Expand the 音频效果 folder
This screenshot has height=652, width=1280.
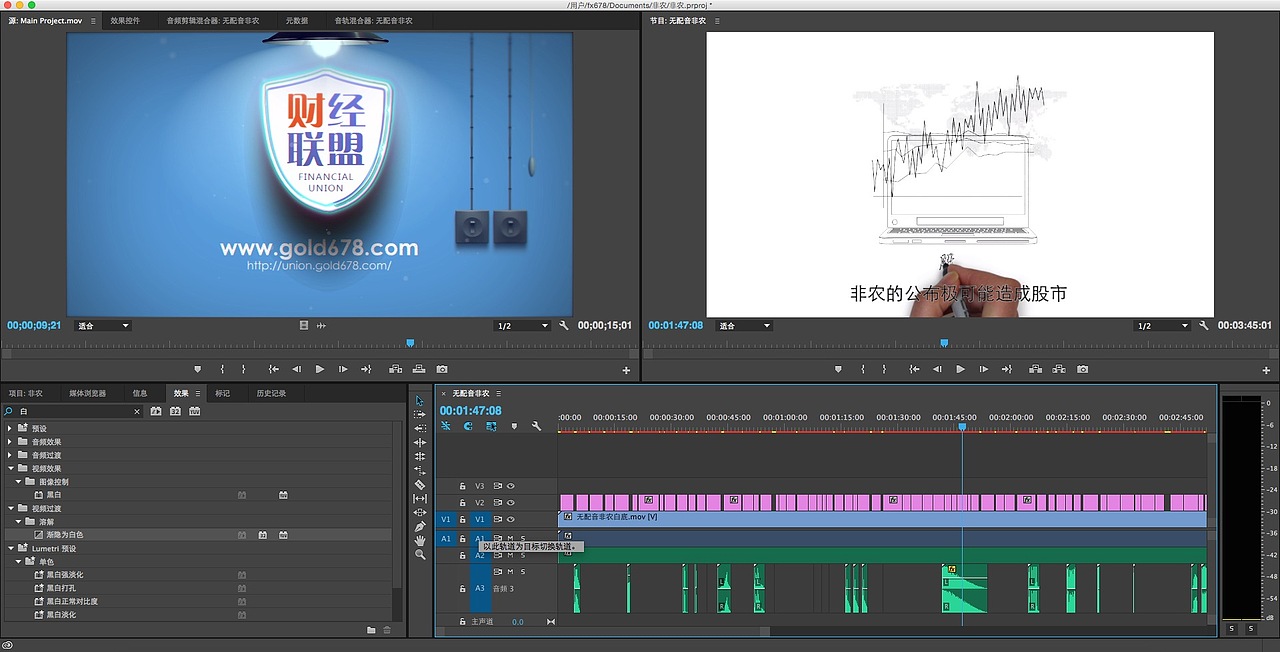point(11,442)
